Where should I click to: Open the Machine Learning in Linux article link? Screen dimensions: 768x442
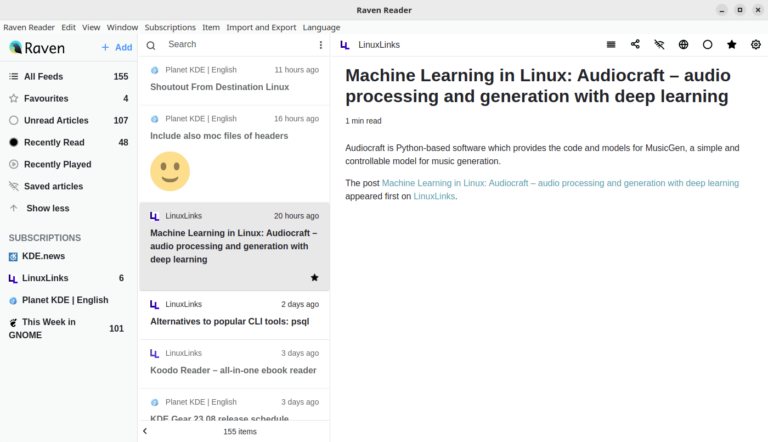point(560,183)
